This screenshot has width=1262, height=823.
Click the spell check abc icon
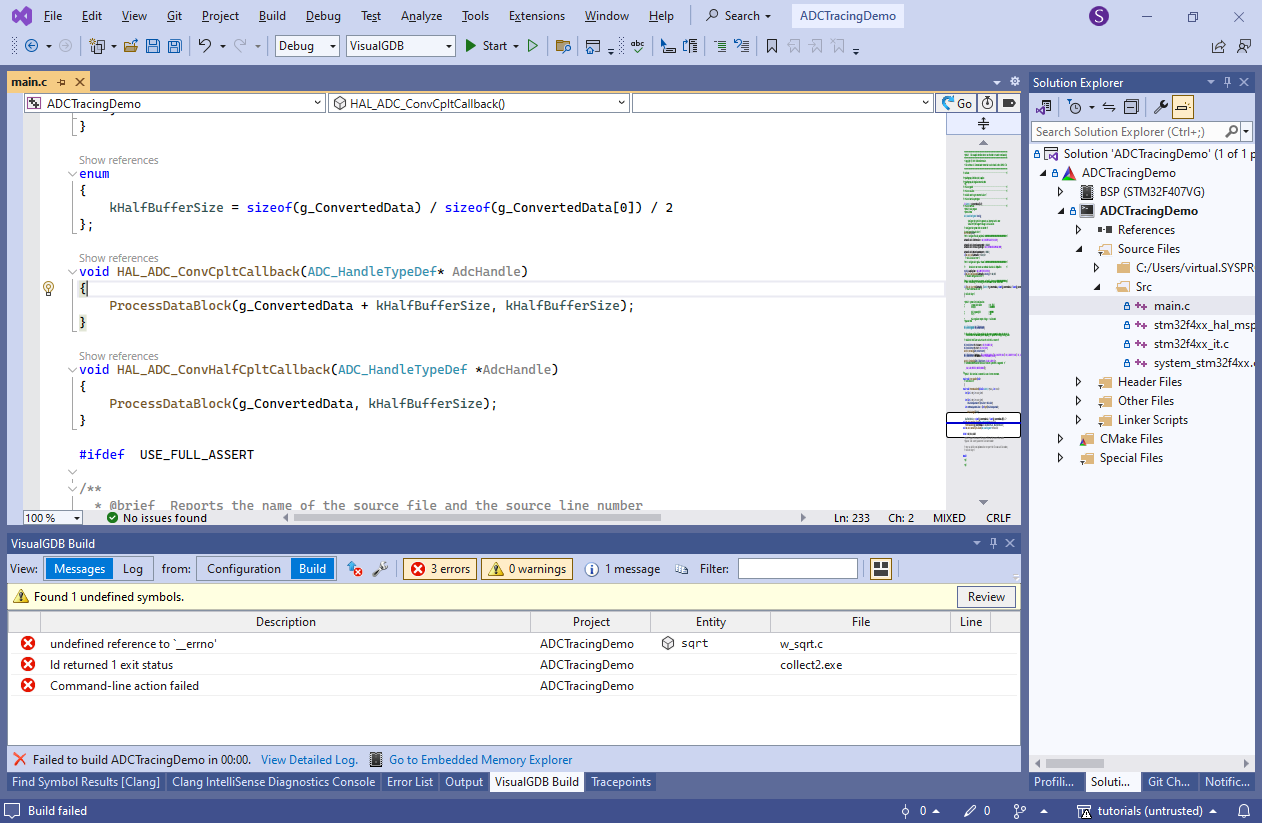click(x=637, y=46)
